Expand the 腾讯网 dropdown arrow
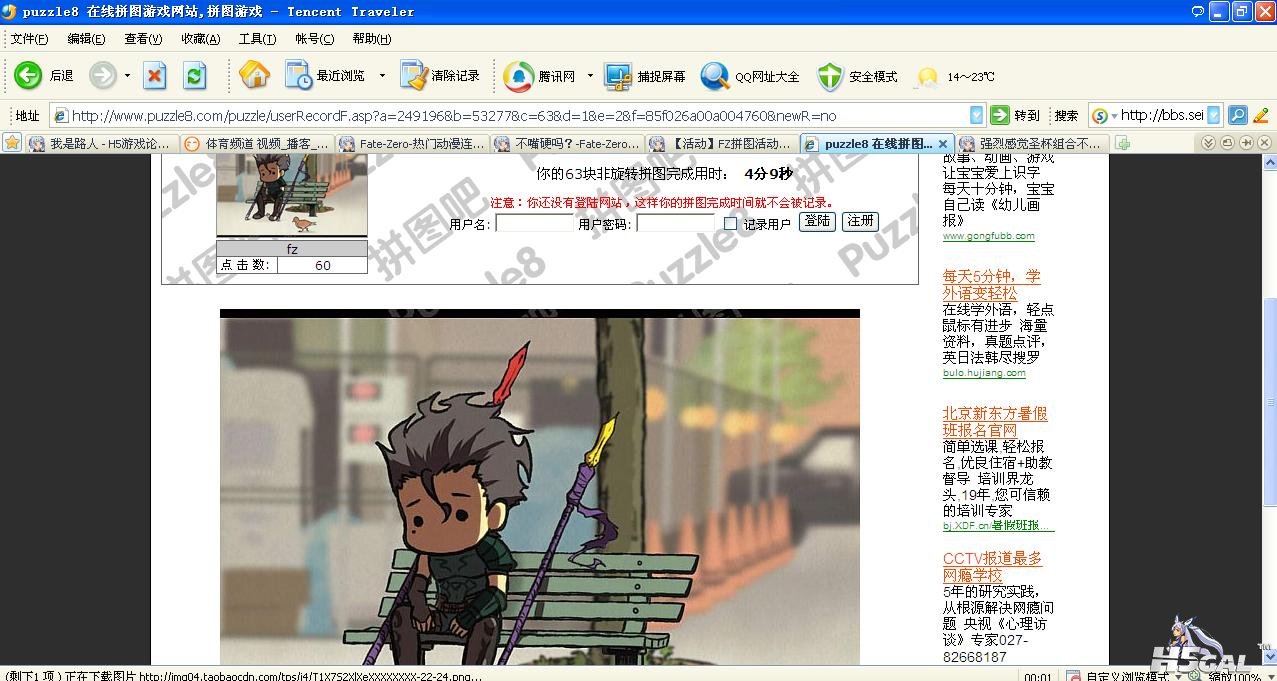Viewport: 1277px width, 681px height. pyautogui.click(x=590, y=76)
